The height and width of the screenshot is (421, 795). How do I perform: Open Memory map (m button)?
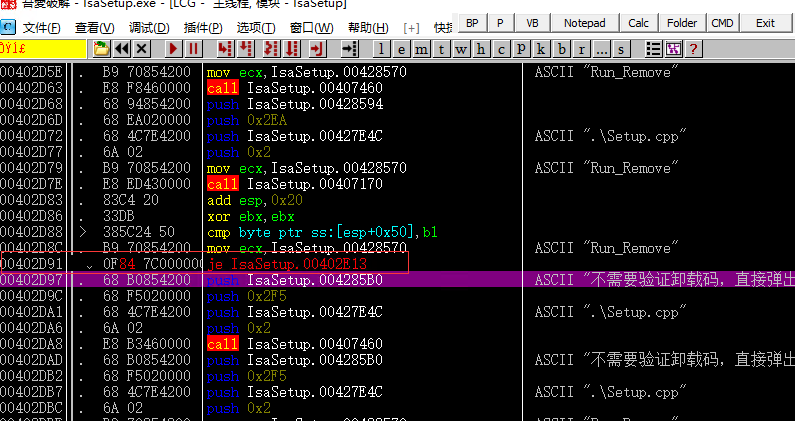pos(421,49)
